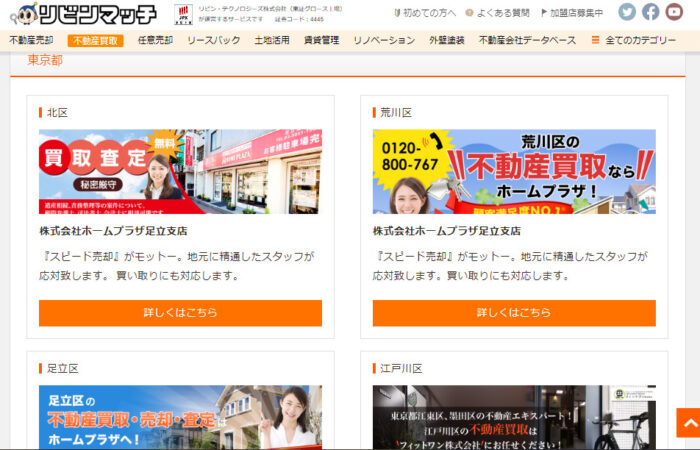Select the 不動産買取 menu item

[96, 41]
